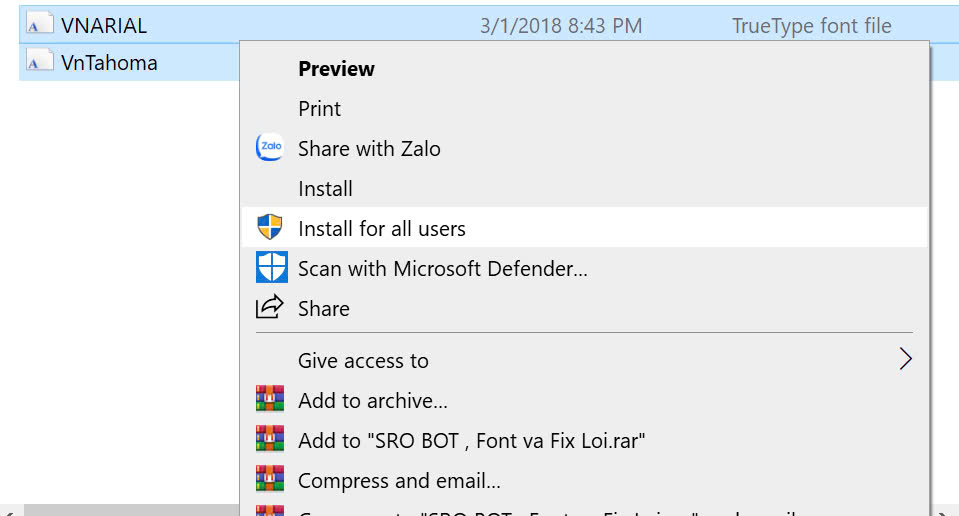Click the horizontal scrollbar track at bottom
The height and width of the screenshot is (516, 959).
(x=131, y=510)
